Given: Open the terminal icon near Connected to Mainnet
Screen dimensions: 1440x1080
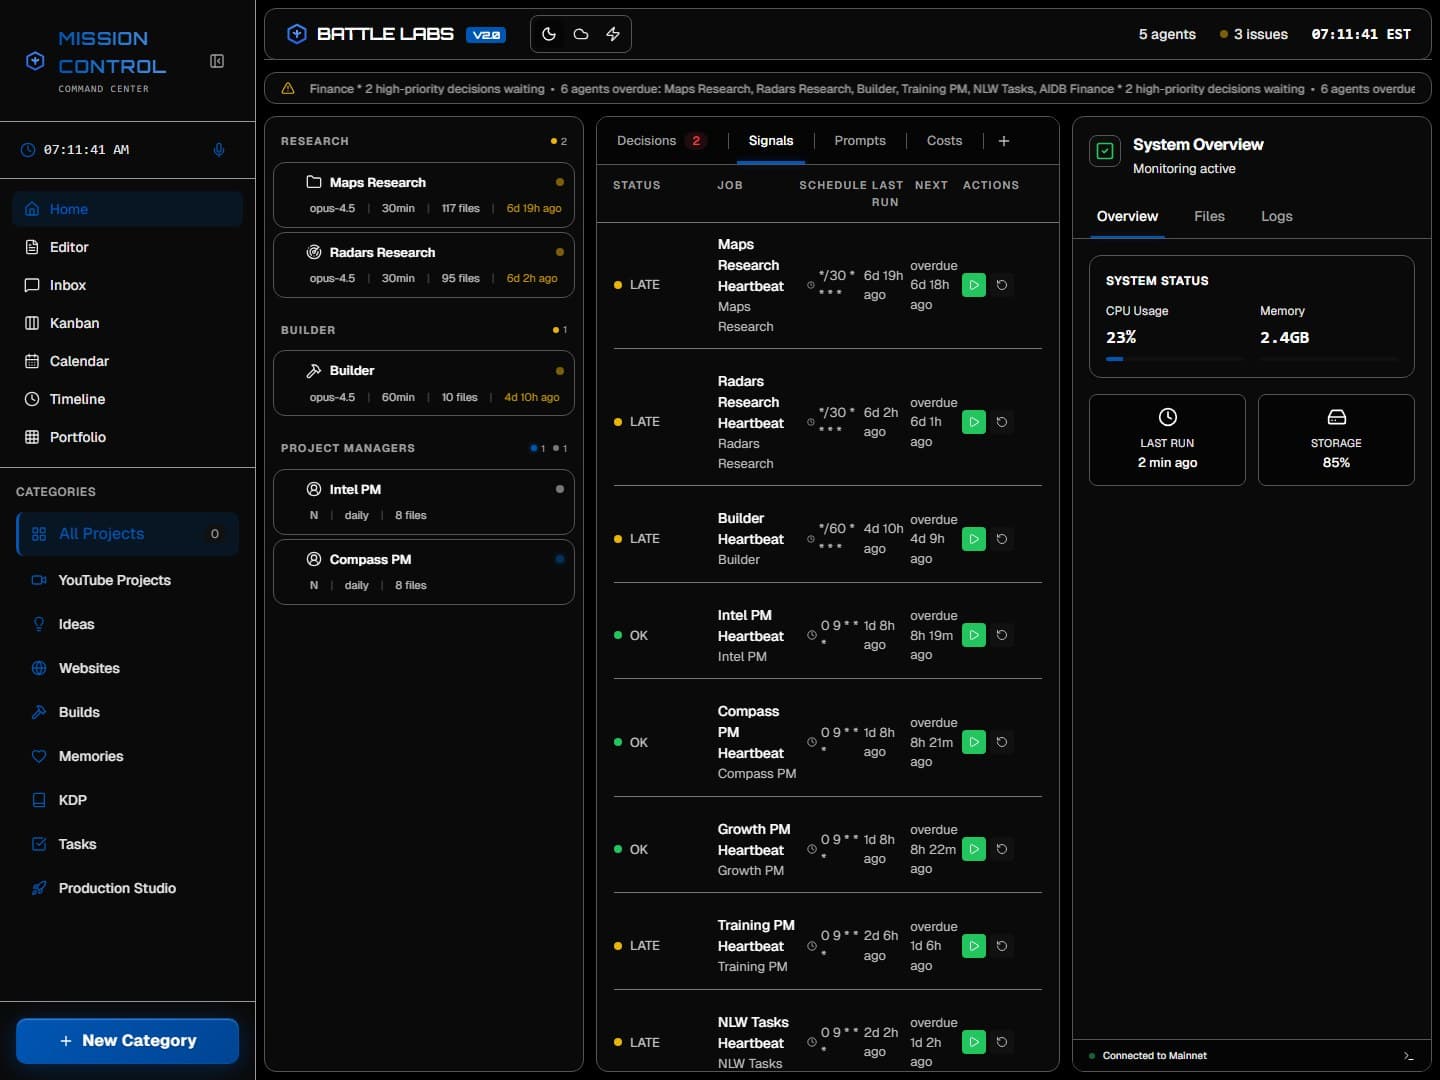Looking at the screenshot, I should (x=1408, y=1056).
